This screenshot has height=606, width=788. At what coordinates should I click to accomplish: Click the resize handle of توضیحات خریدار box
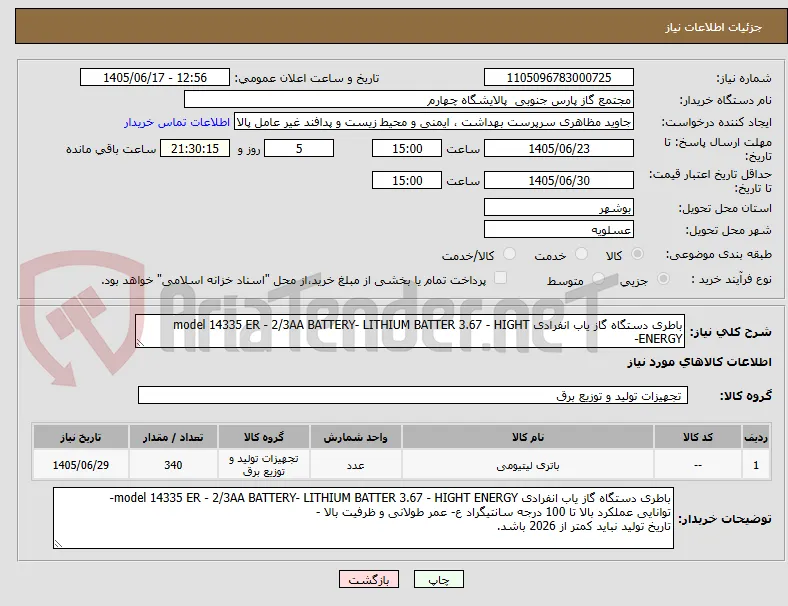coord(58,543)
